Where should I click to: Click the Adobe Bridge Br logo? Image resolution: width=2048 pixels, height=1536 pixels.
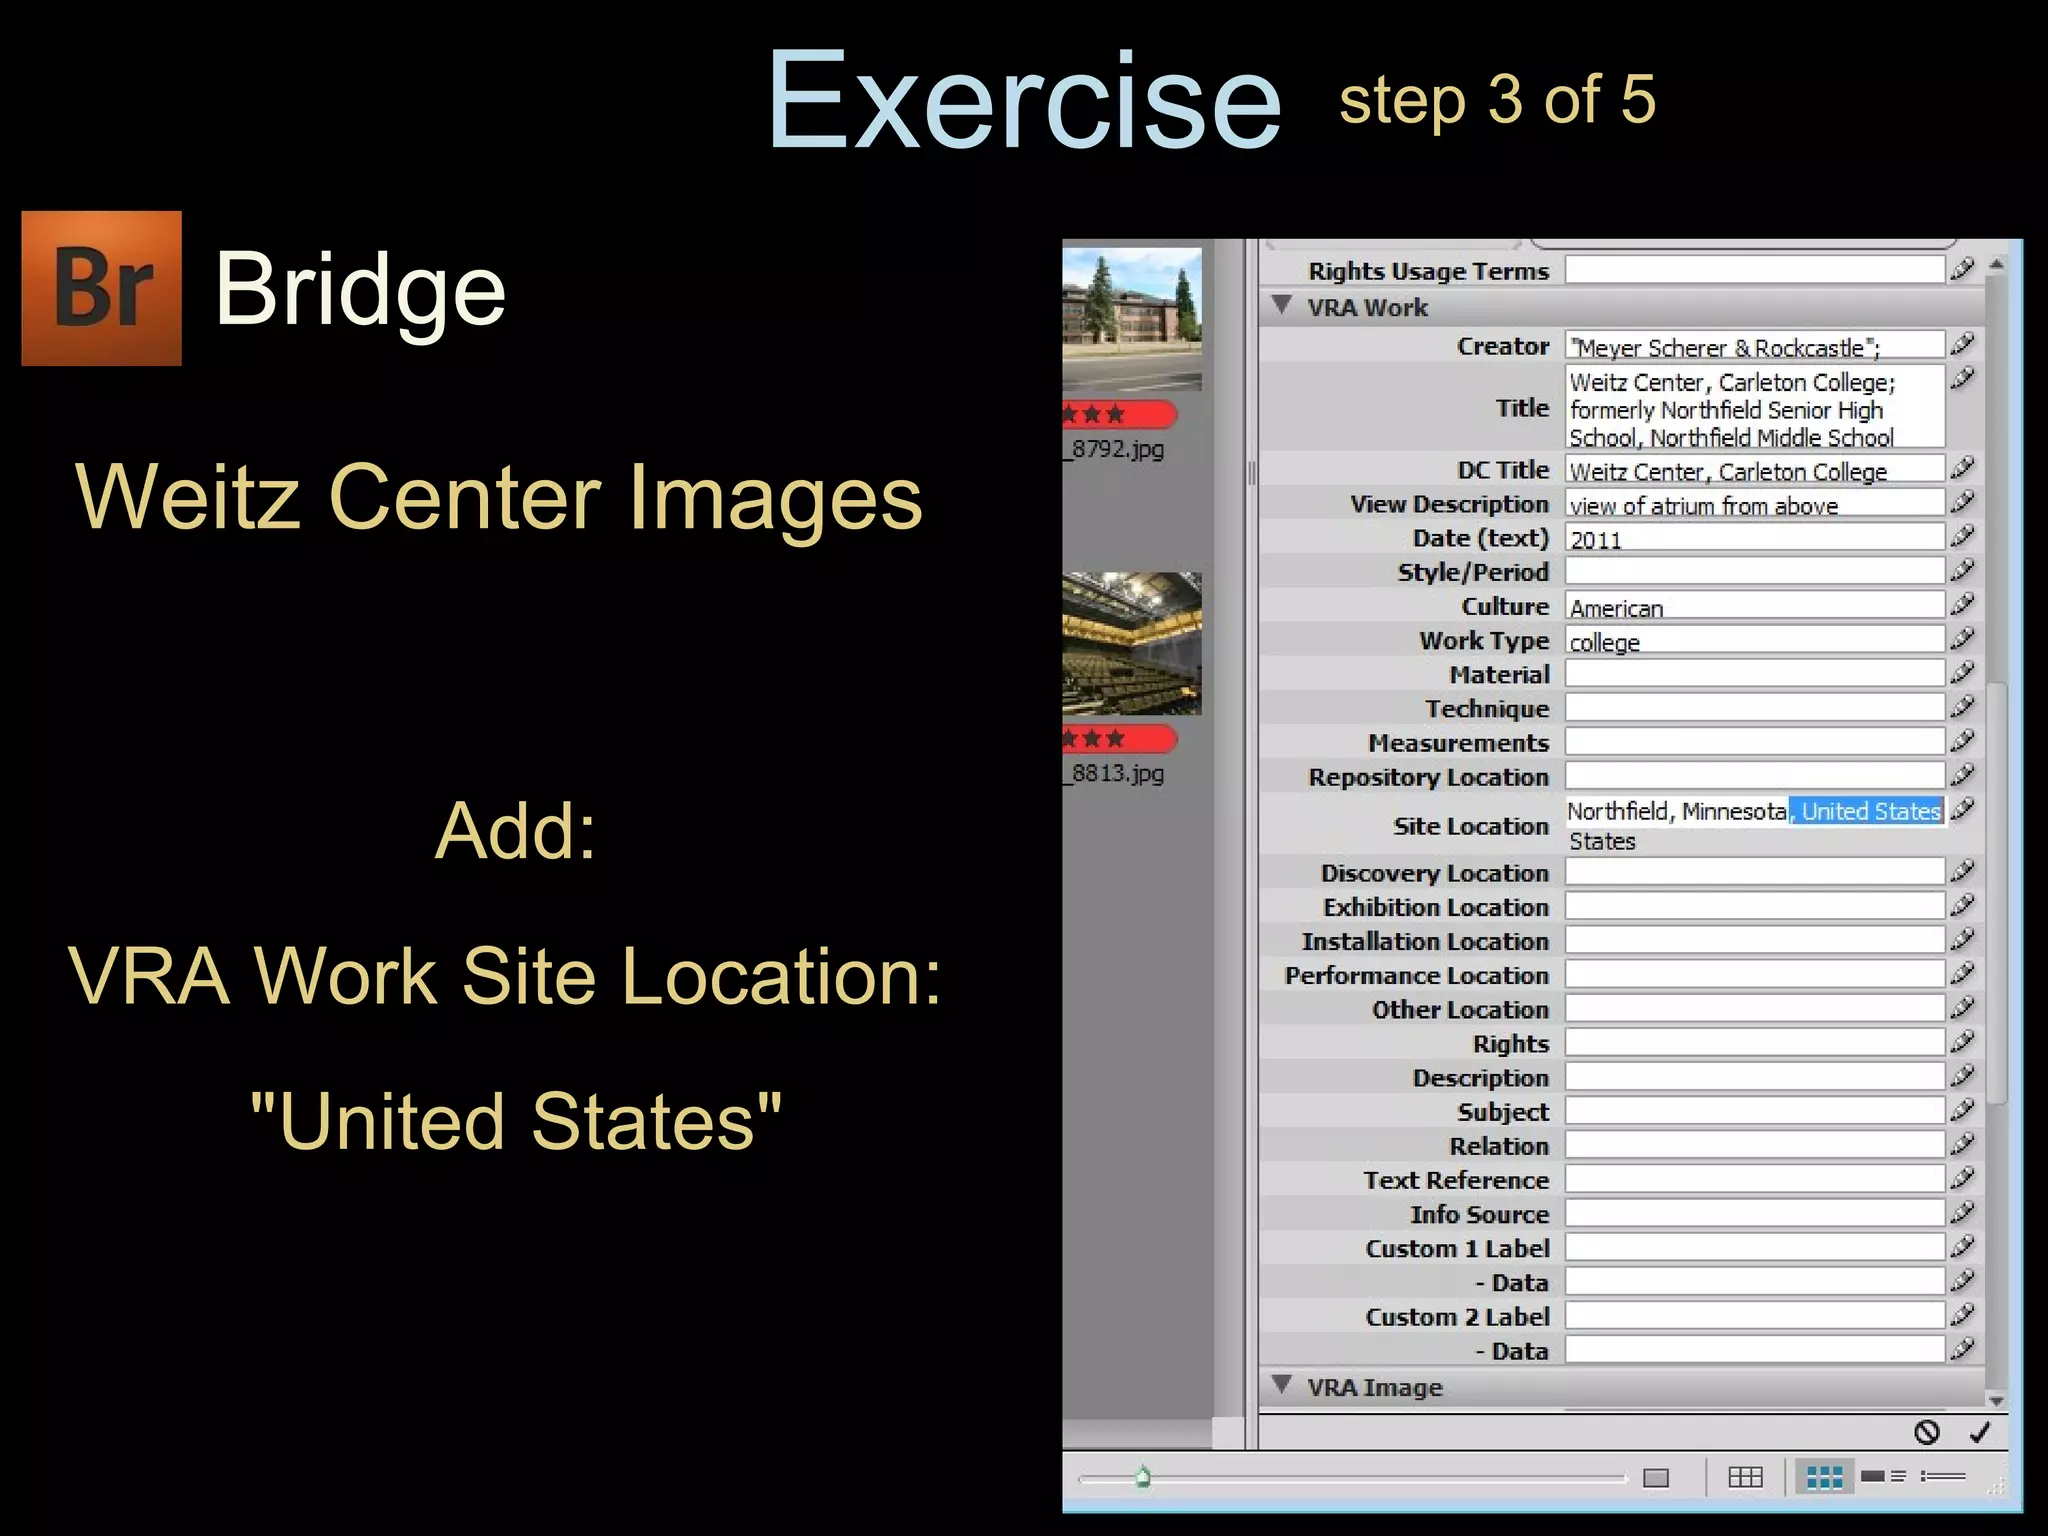(102, 288)
